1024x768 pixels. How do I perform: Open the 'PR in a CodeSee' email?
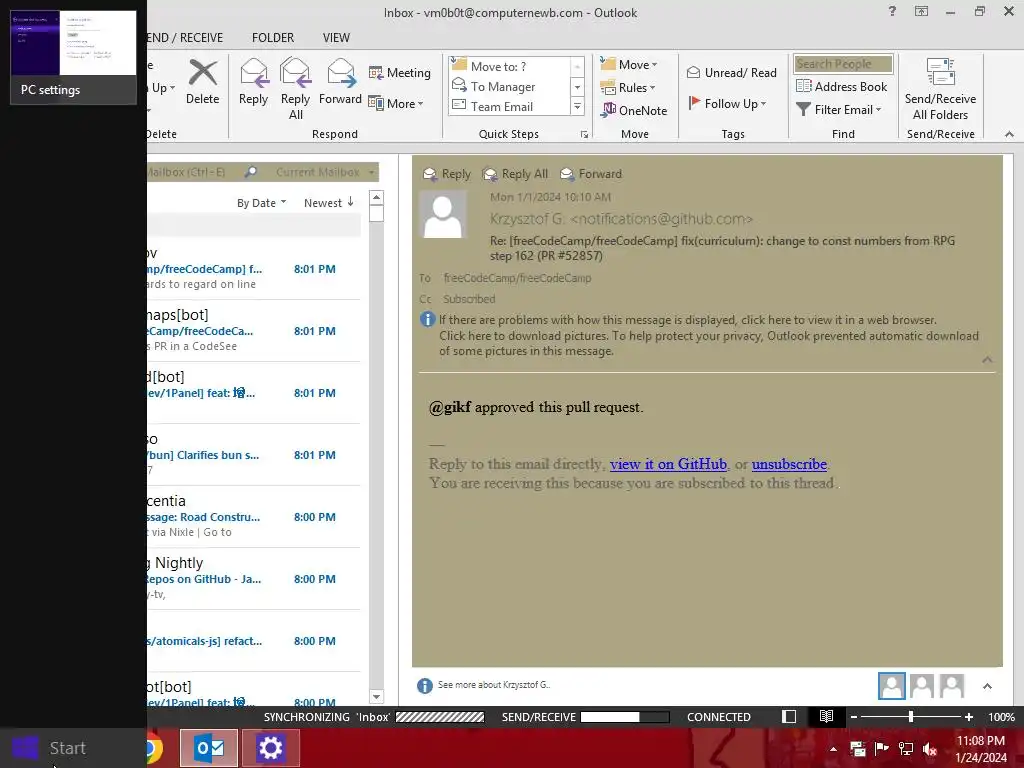tap(253, 330)
